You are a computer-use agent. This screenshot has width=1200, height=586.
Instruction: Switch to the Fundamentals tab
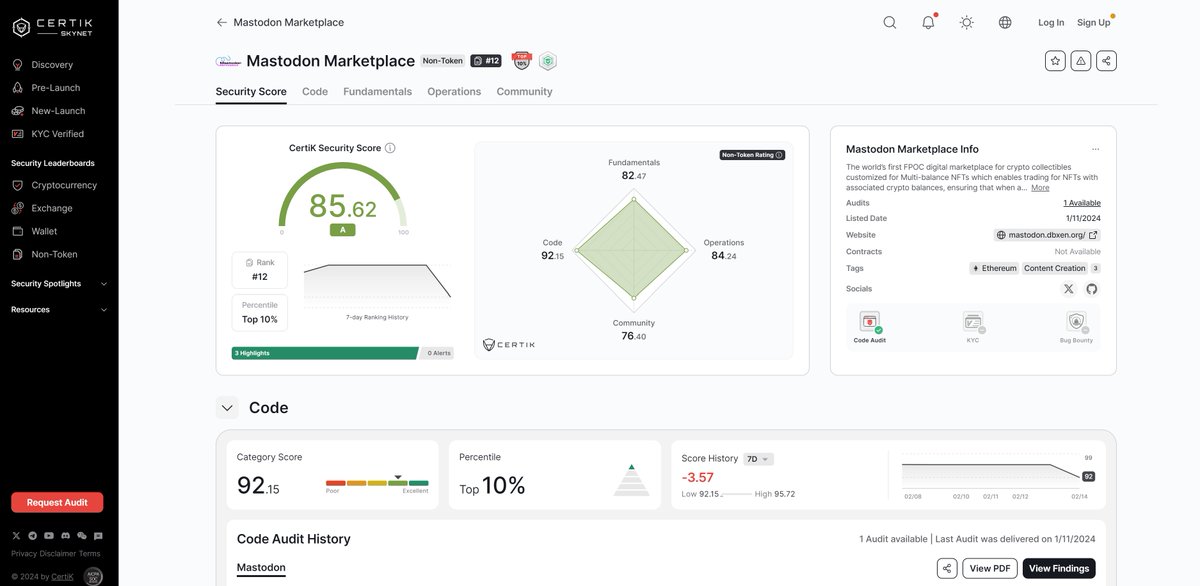[378, 89]
